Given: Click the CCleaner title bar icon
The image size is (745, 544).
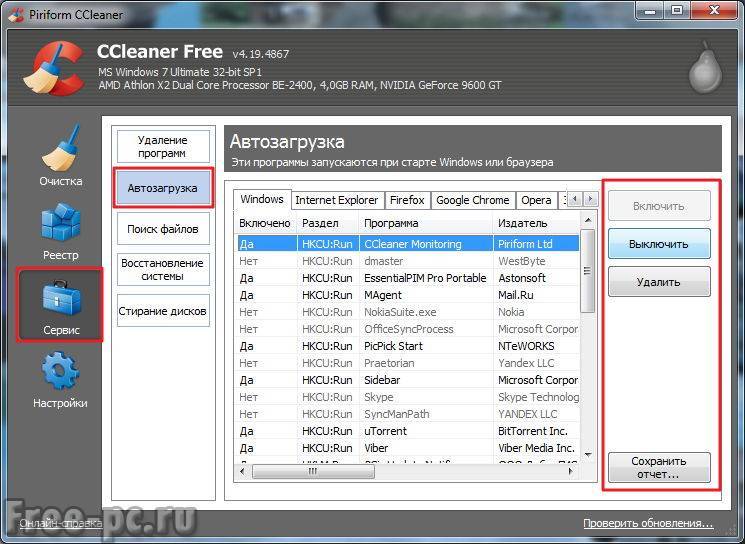Looking at the screenshot, I should (16, 15).
